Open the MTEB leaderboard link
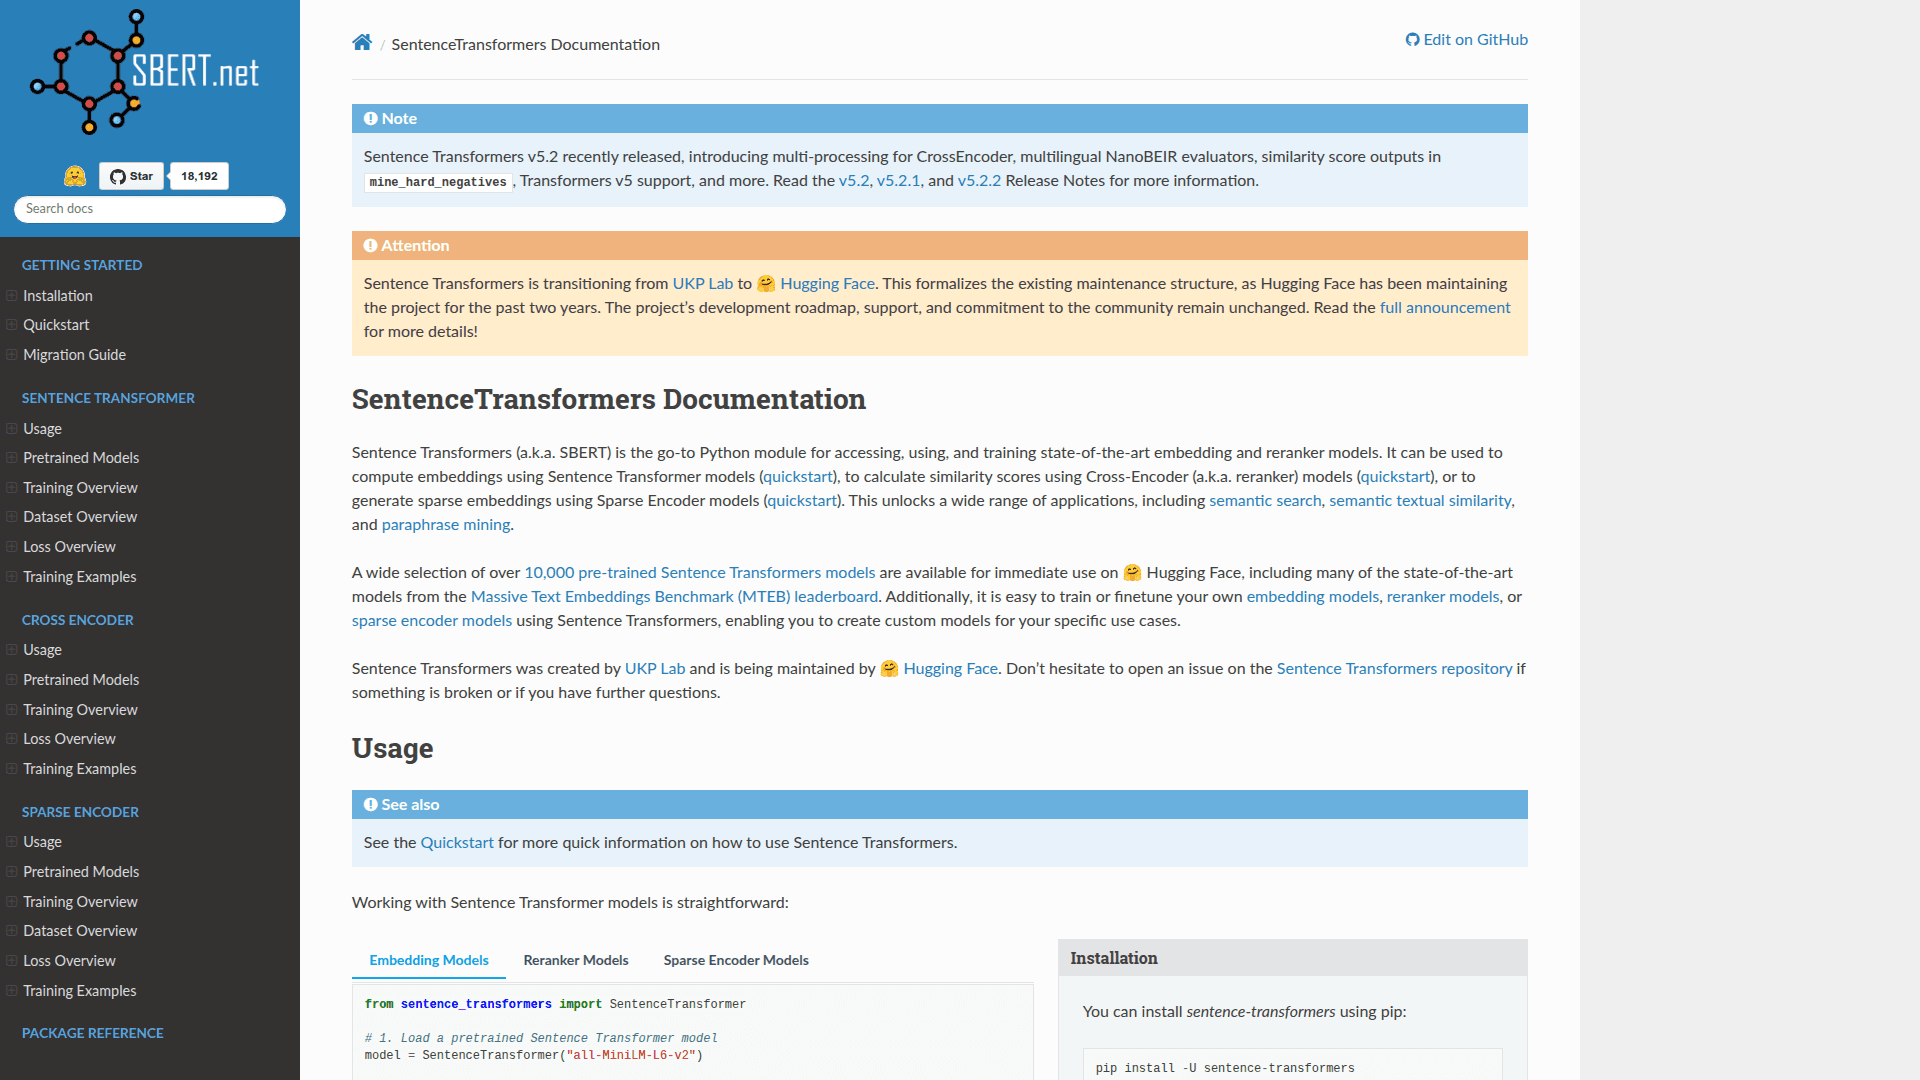This screenshot has width=1920, height=1080. [675, 596]
